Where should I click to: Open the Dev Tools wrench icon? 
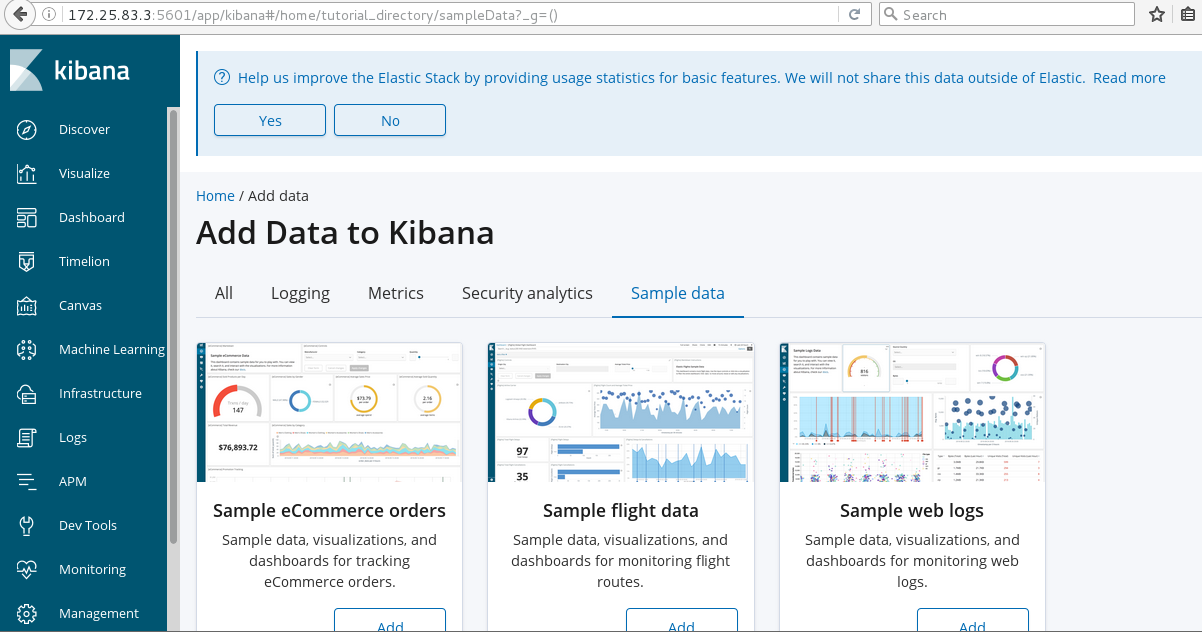27,526
